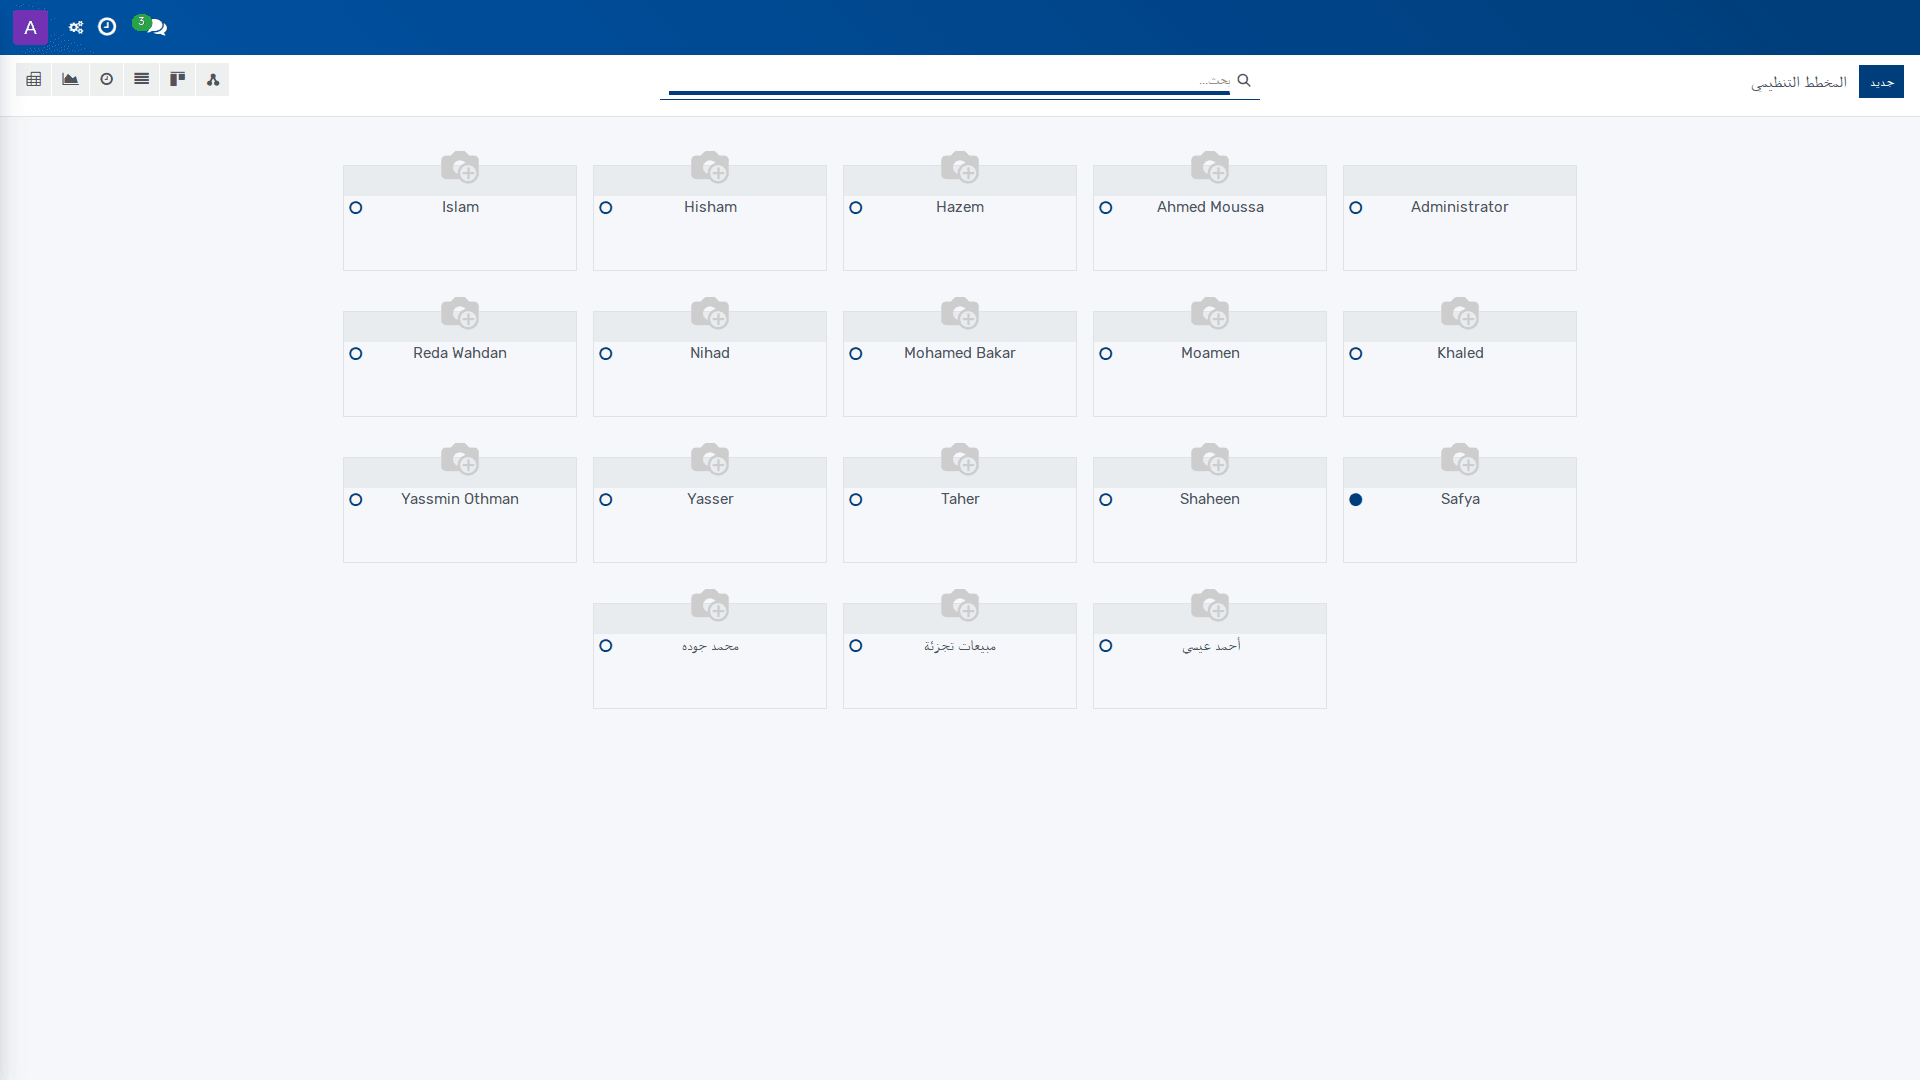Switch to organization chart view
Viewport: 1920px width, 1080px height.
213,79
